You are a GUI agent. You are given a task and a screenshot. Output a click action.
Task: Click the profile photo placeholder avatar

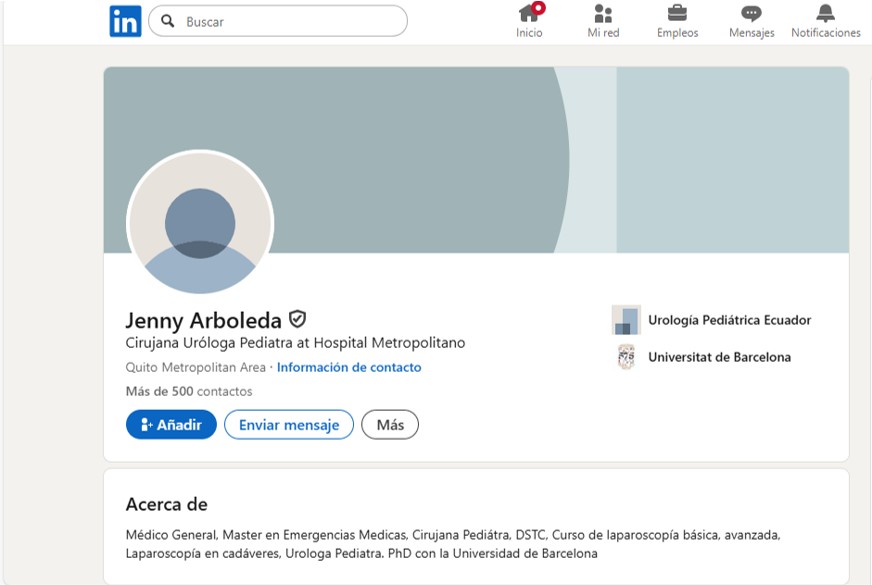(200, 223)
